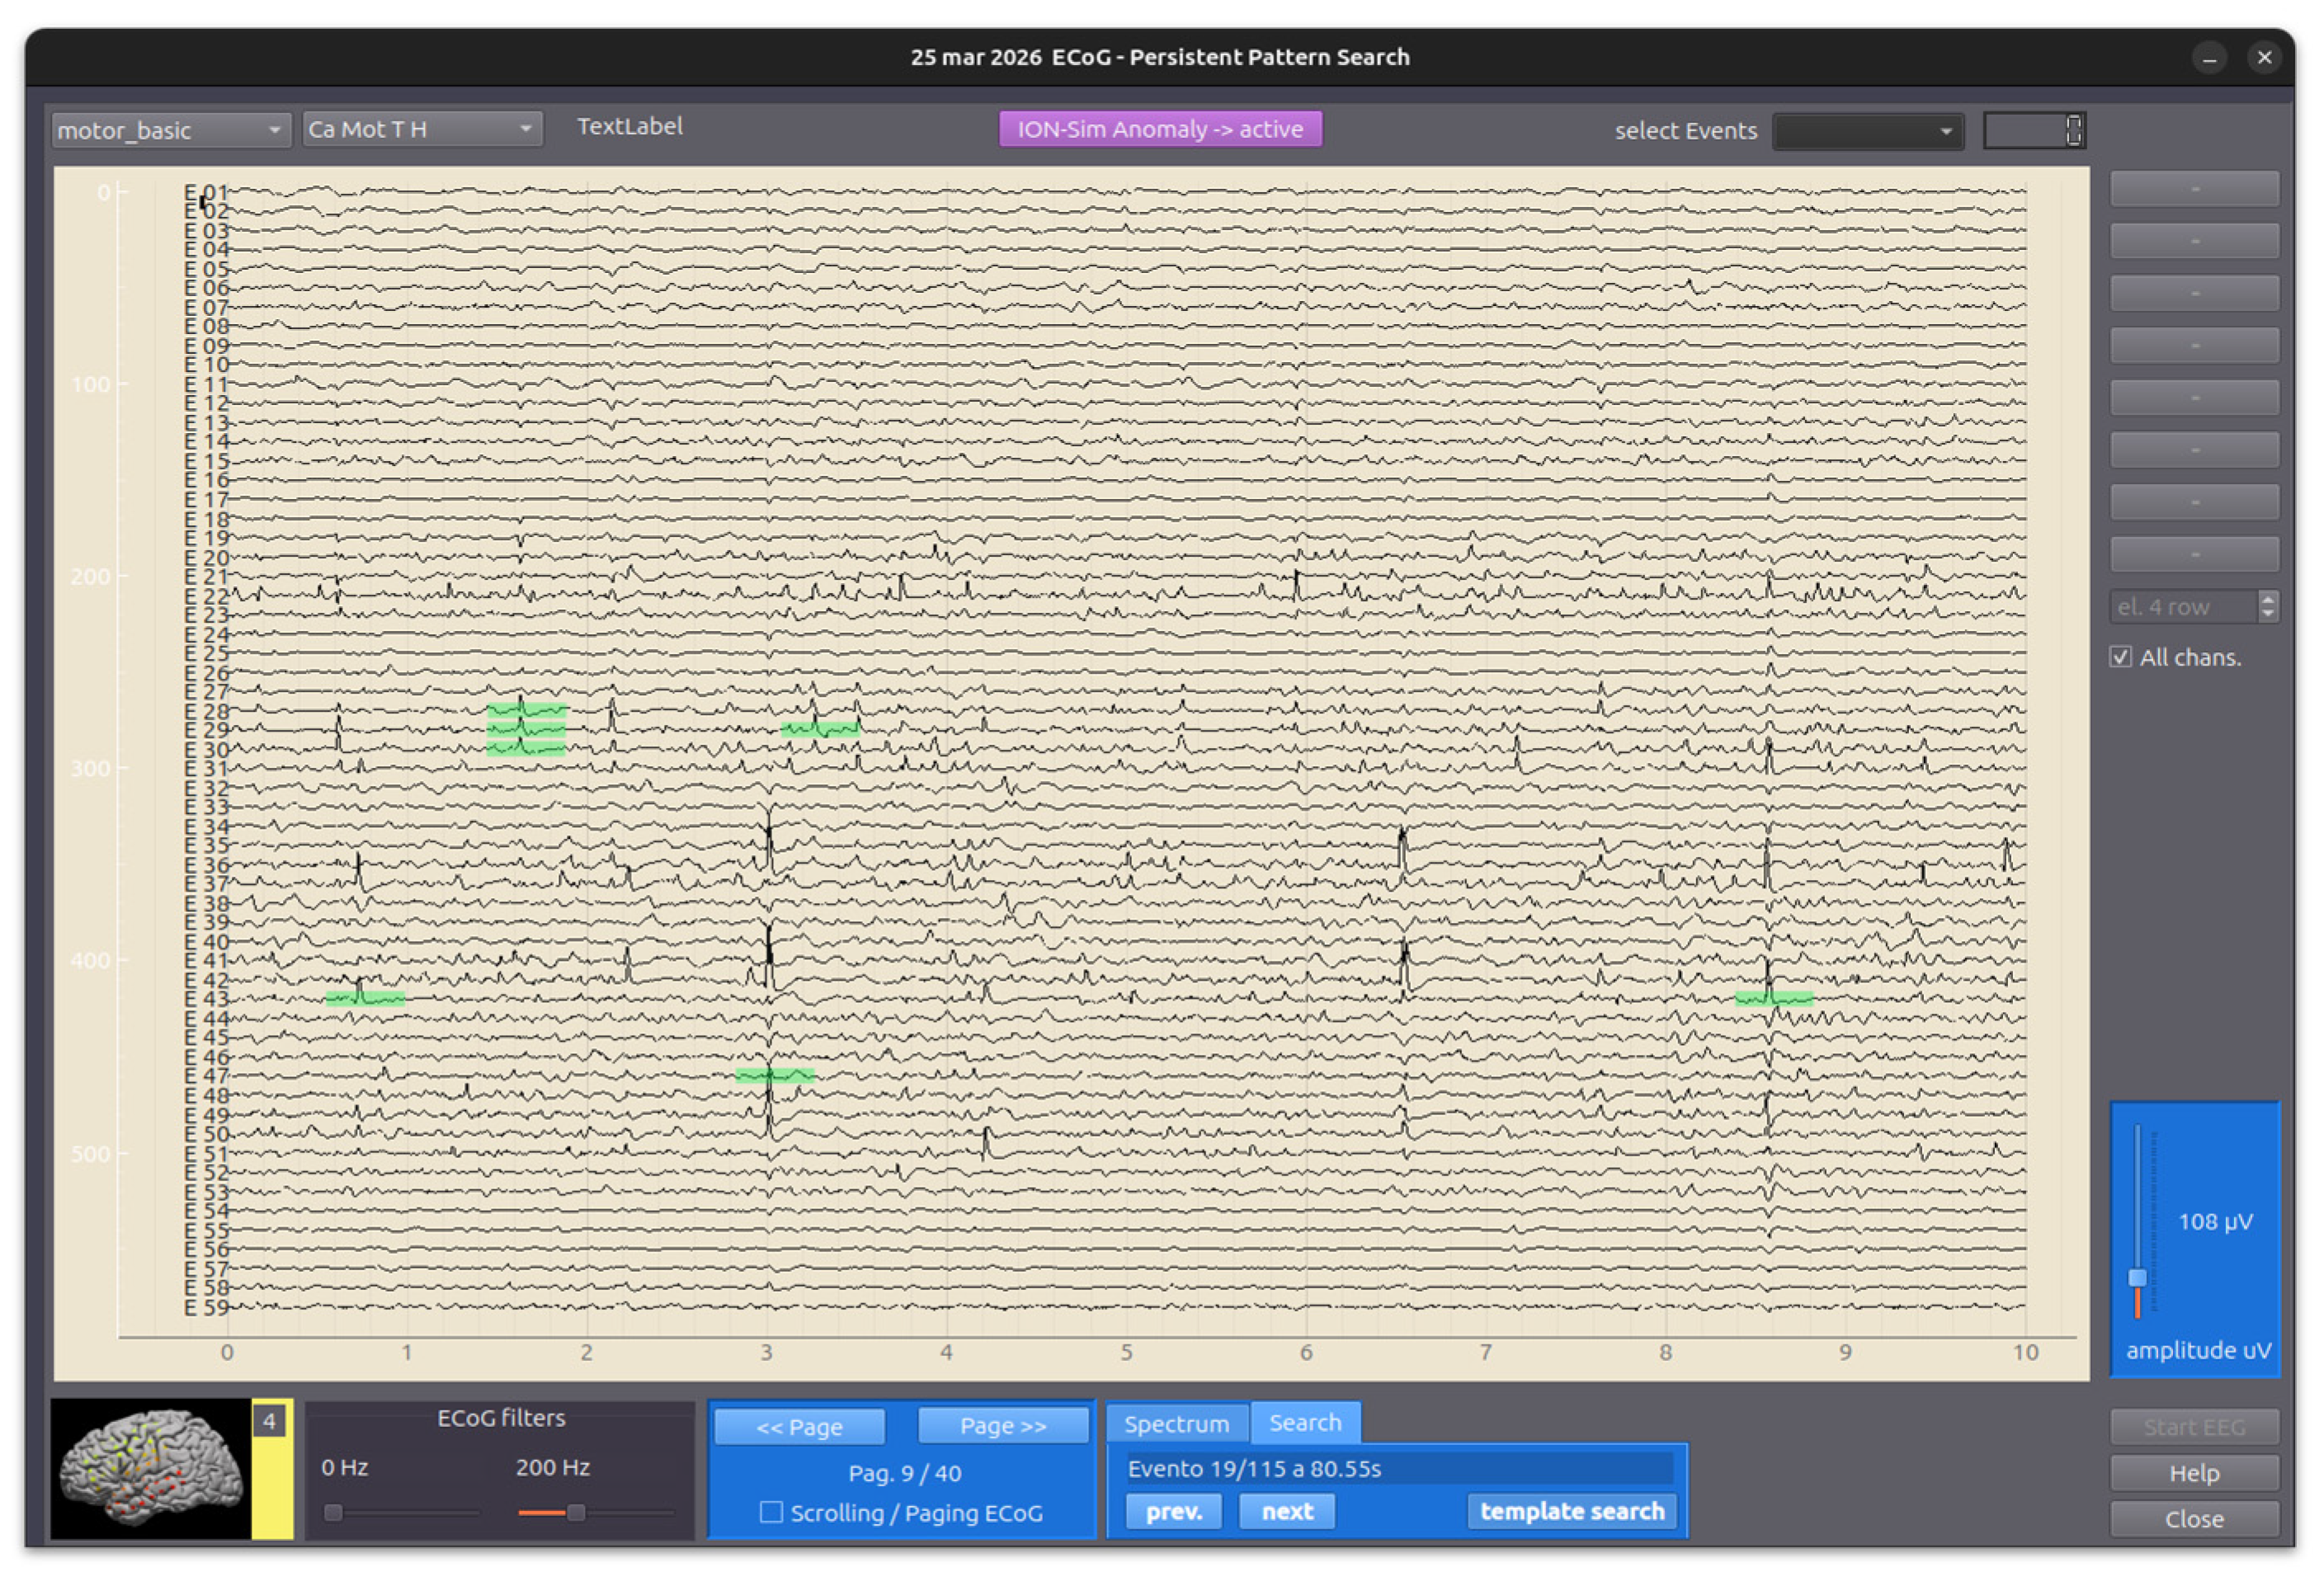The width and height of the screenshot is (2324, 1577).
Task: Switch to the Search tab
Action: click(x=1305, y=1422)
